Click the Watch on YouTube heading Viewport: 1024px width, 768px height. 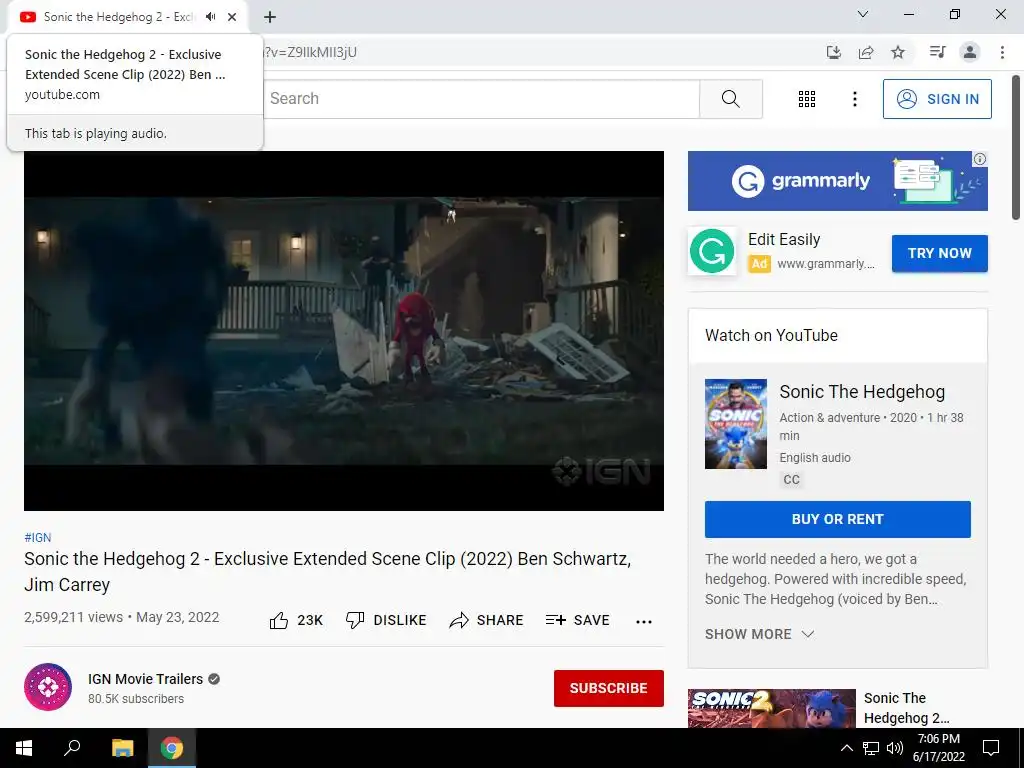[771, 335]
